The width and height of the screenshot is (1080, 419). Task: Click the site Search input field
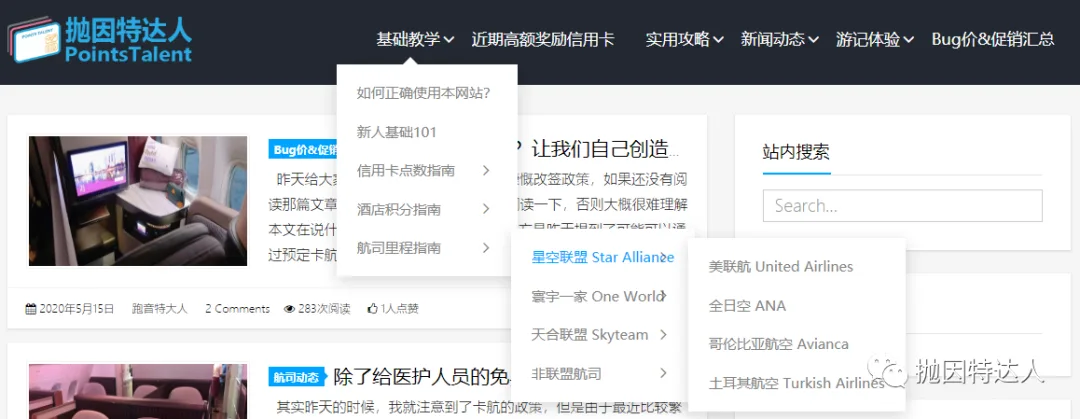pos(902,205)
